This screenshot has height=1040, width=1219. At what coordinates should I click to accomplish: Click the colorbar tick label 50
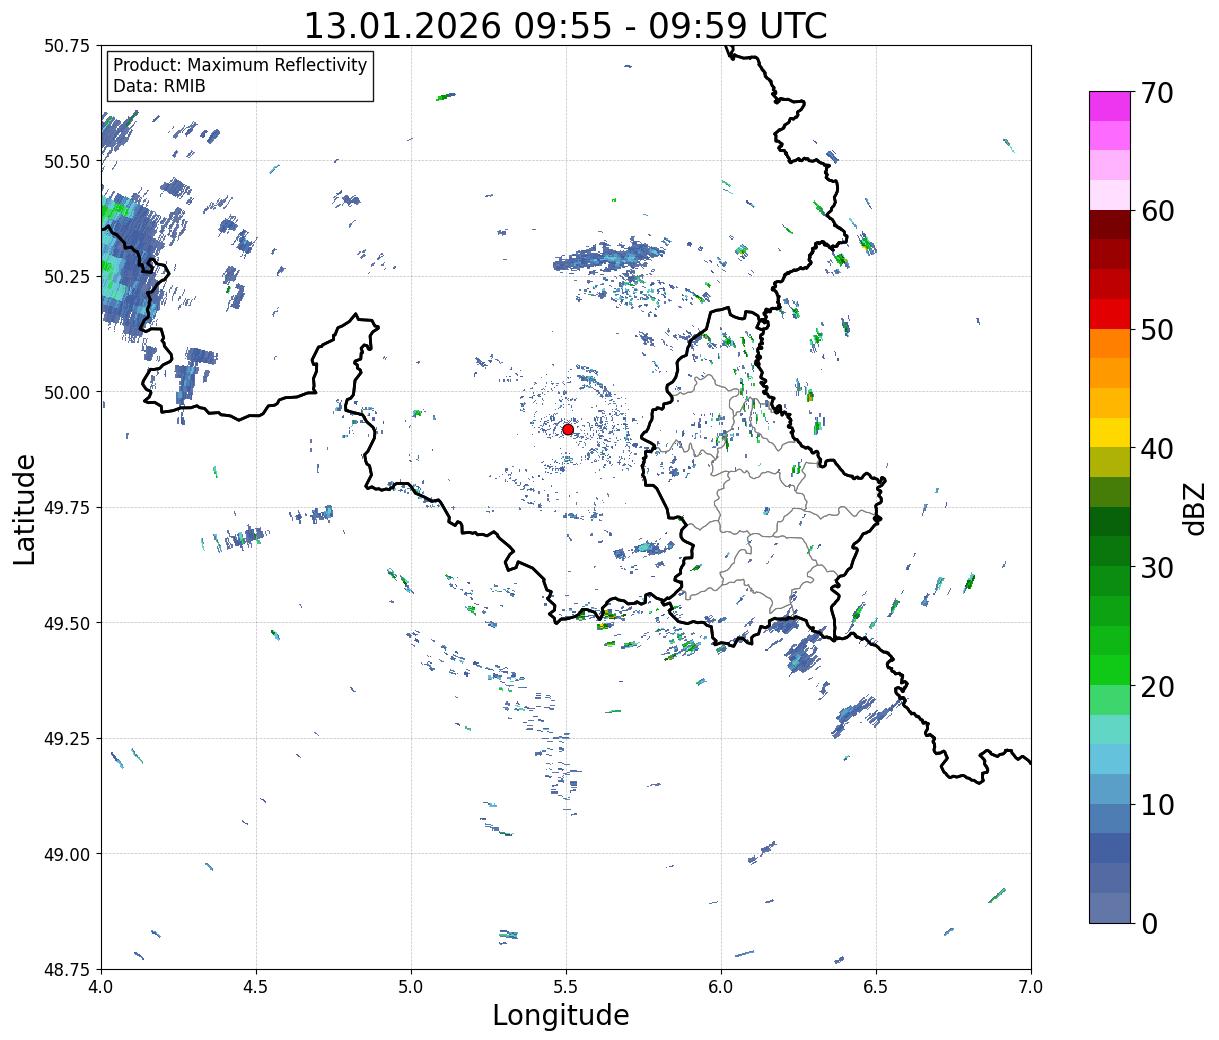(1156, 330)
